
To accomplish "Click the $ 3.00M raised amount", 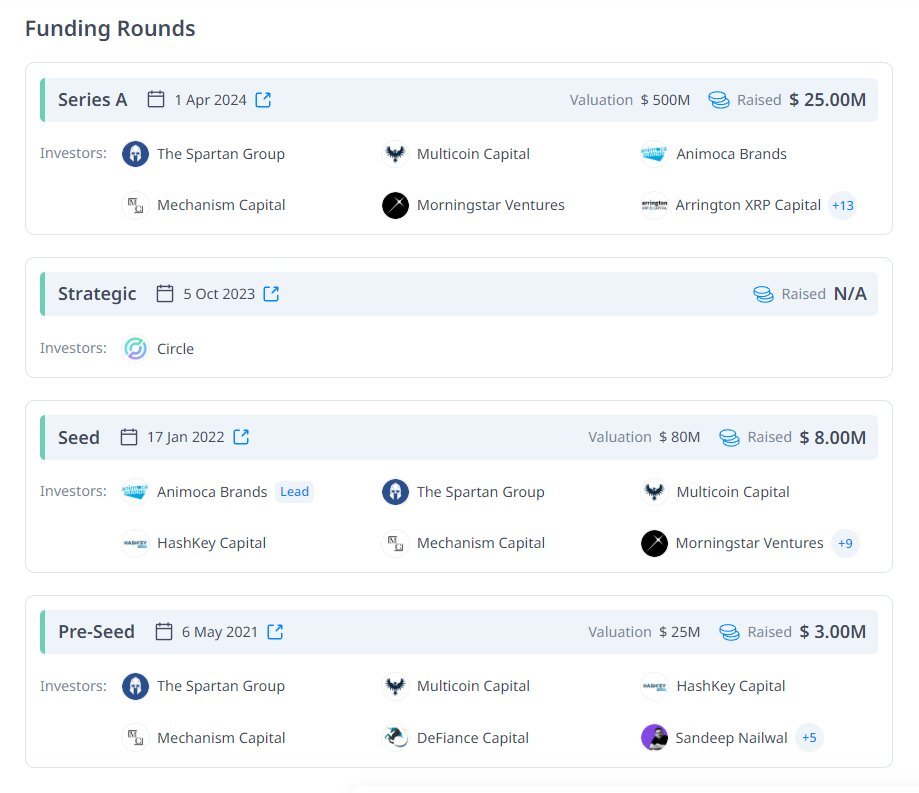I will coord(833,632).
